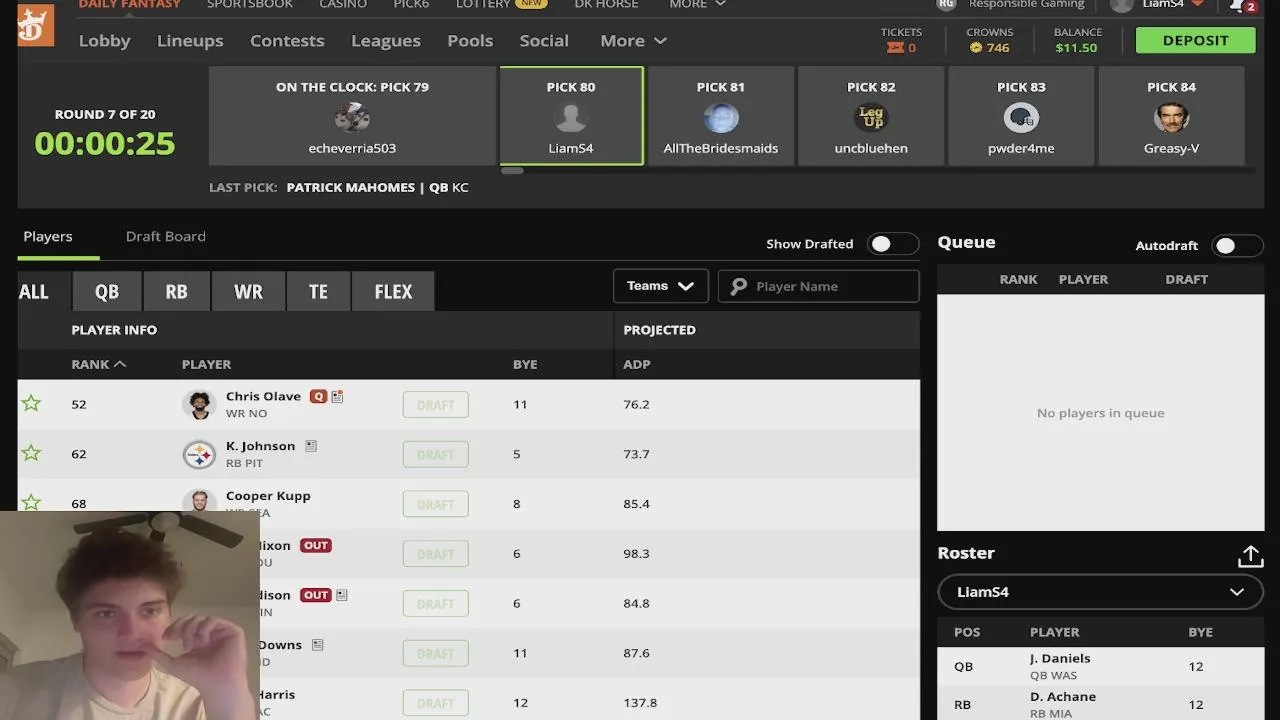
Task: Click Chris Olave's player headshot
Action: pyautogui.click(x=200, y=405)
